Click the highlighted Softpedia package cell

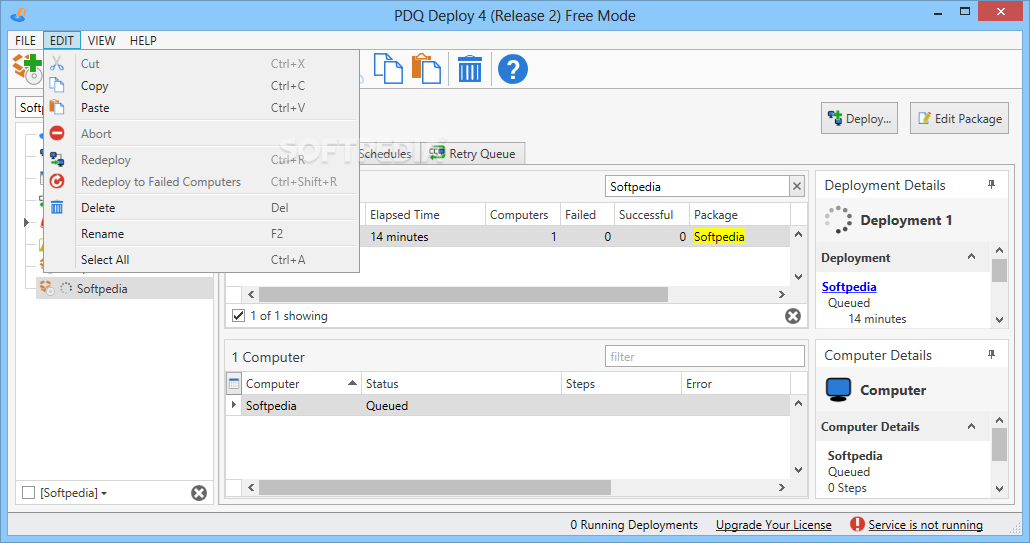(719, 236)
